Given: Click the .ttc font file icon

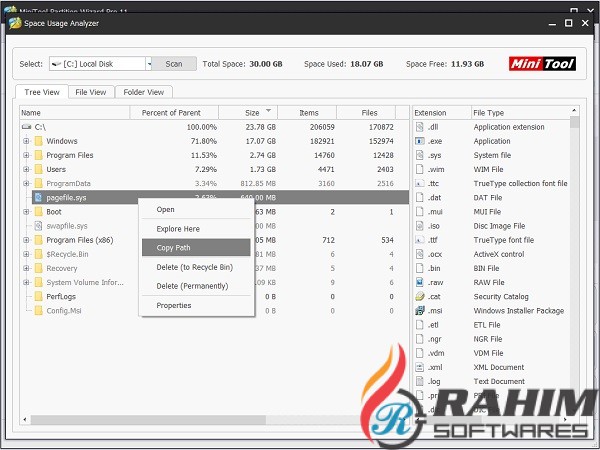Looking at the screenshot, I should 420,184.
